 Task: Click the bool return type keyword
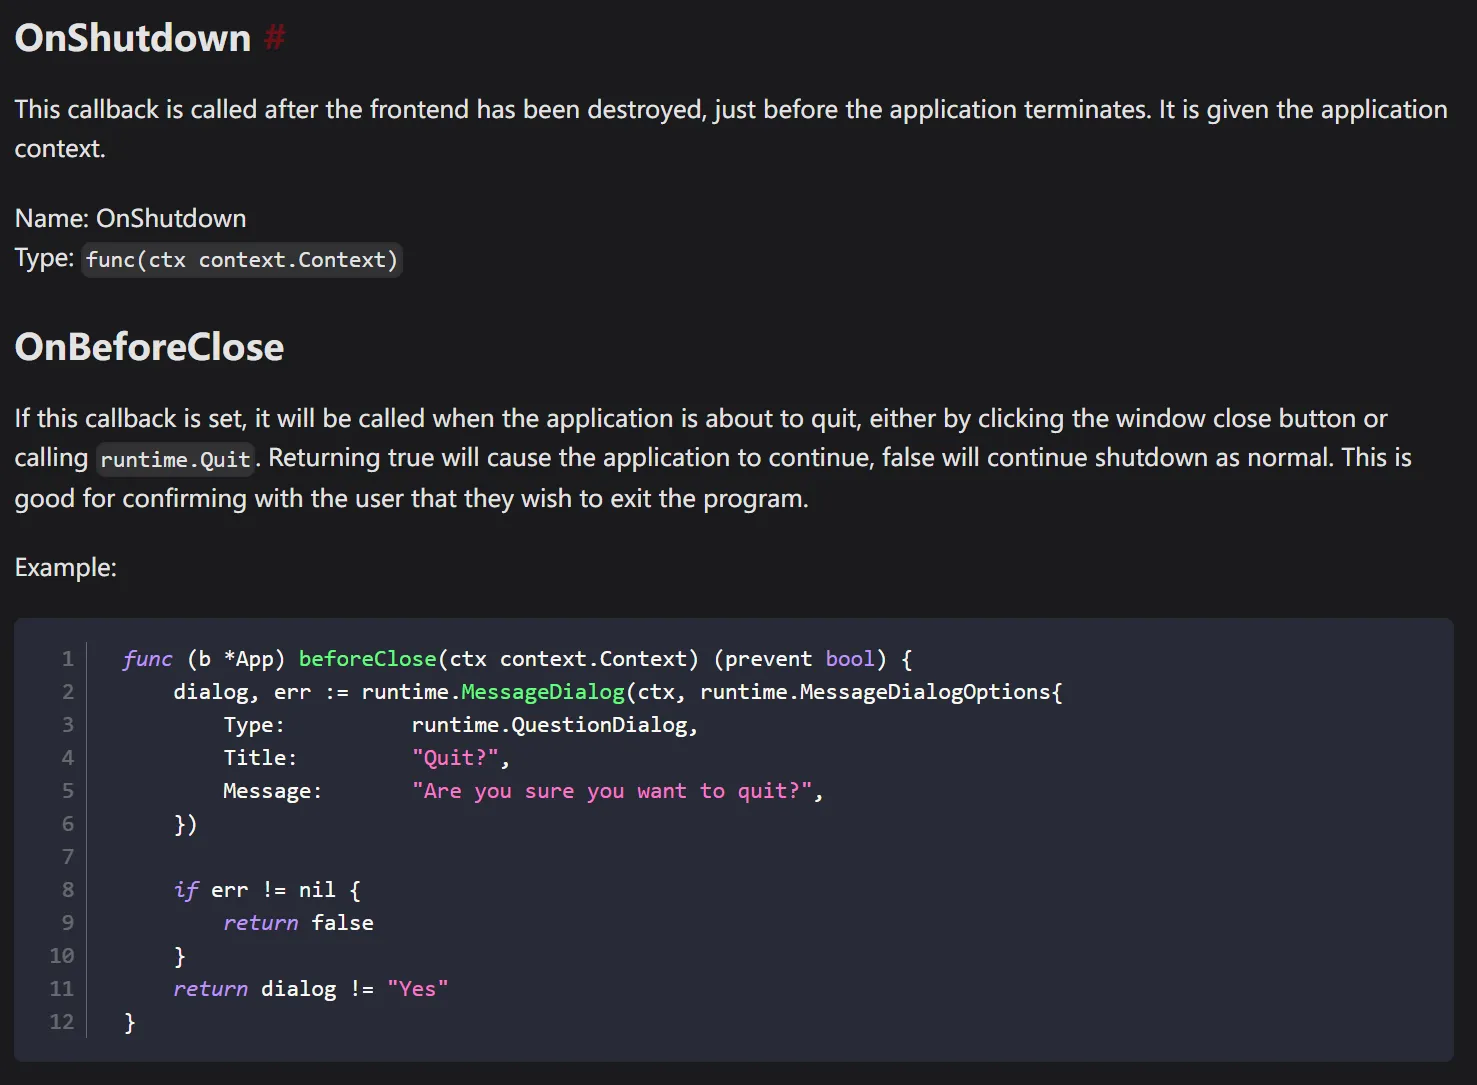tap(850, 659)
